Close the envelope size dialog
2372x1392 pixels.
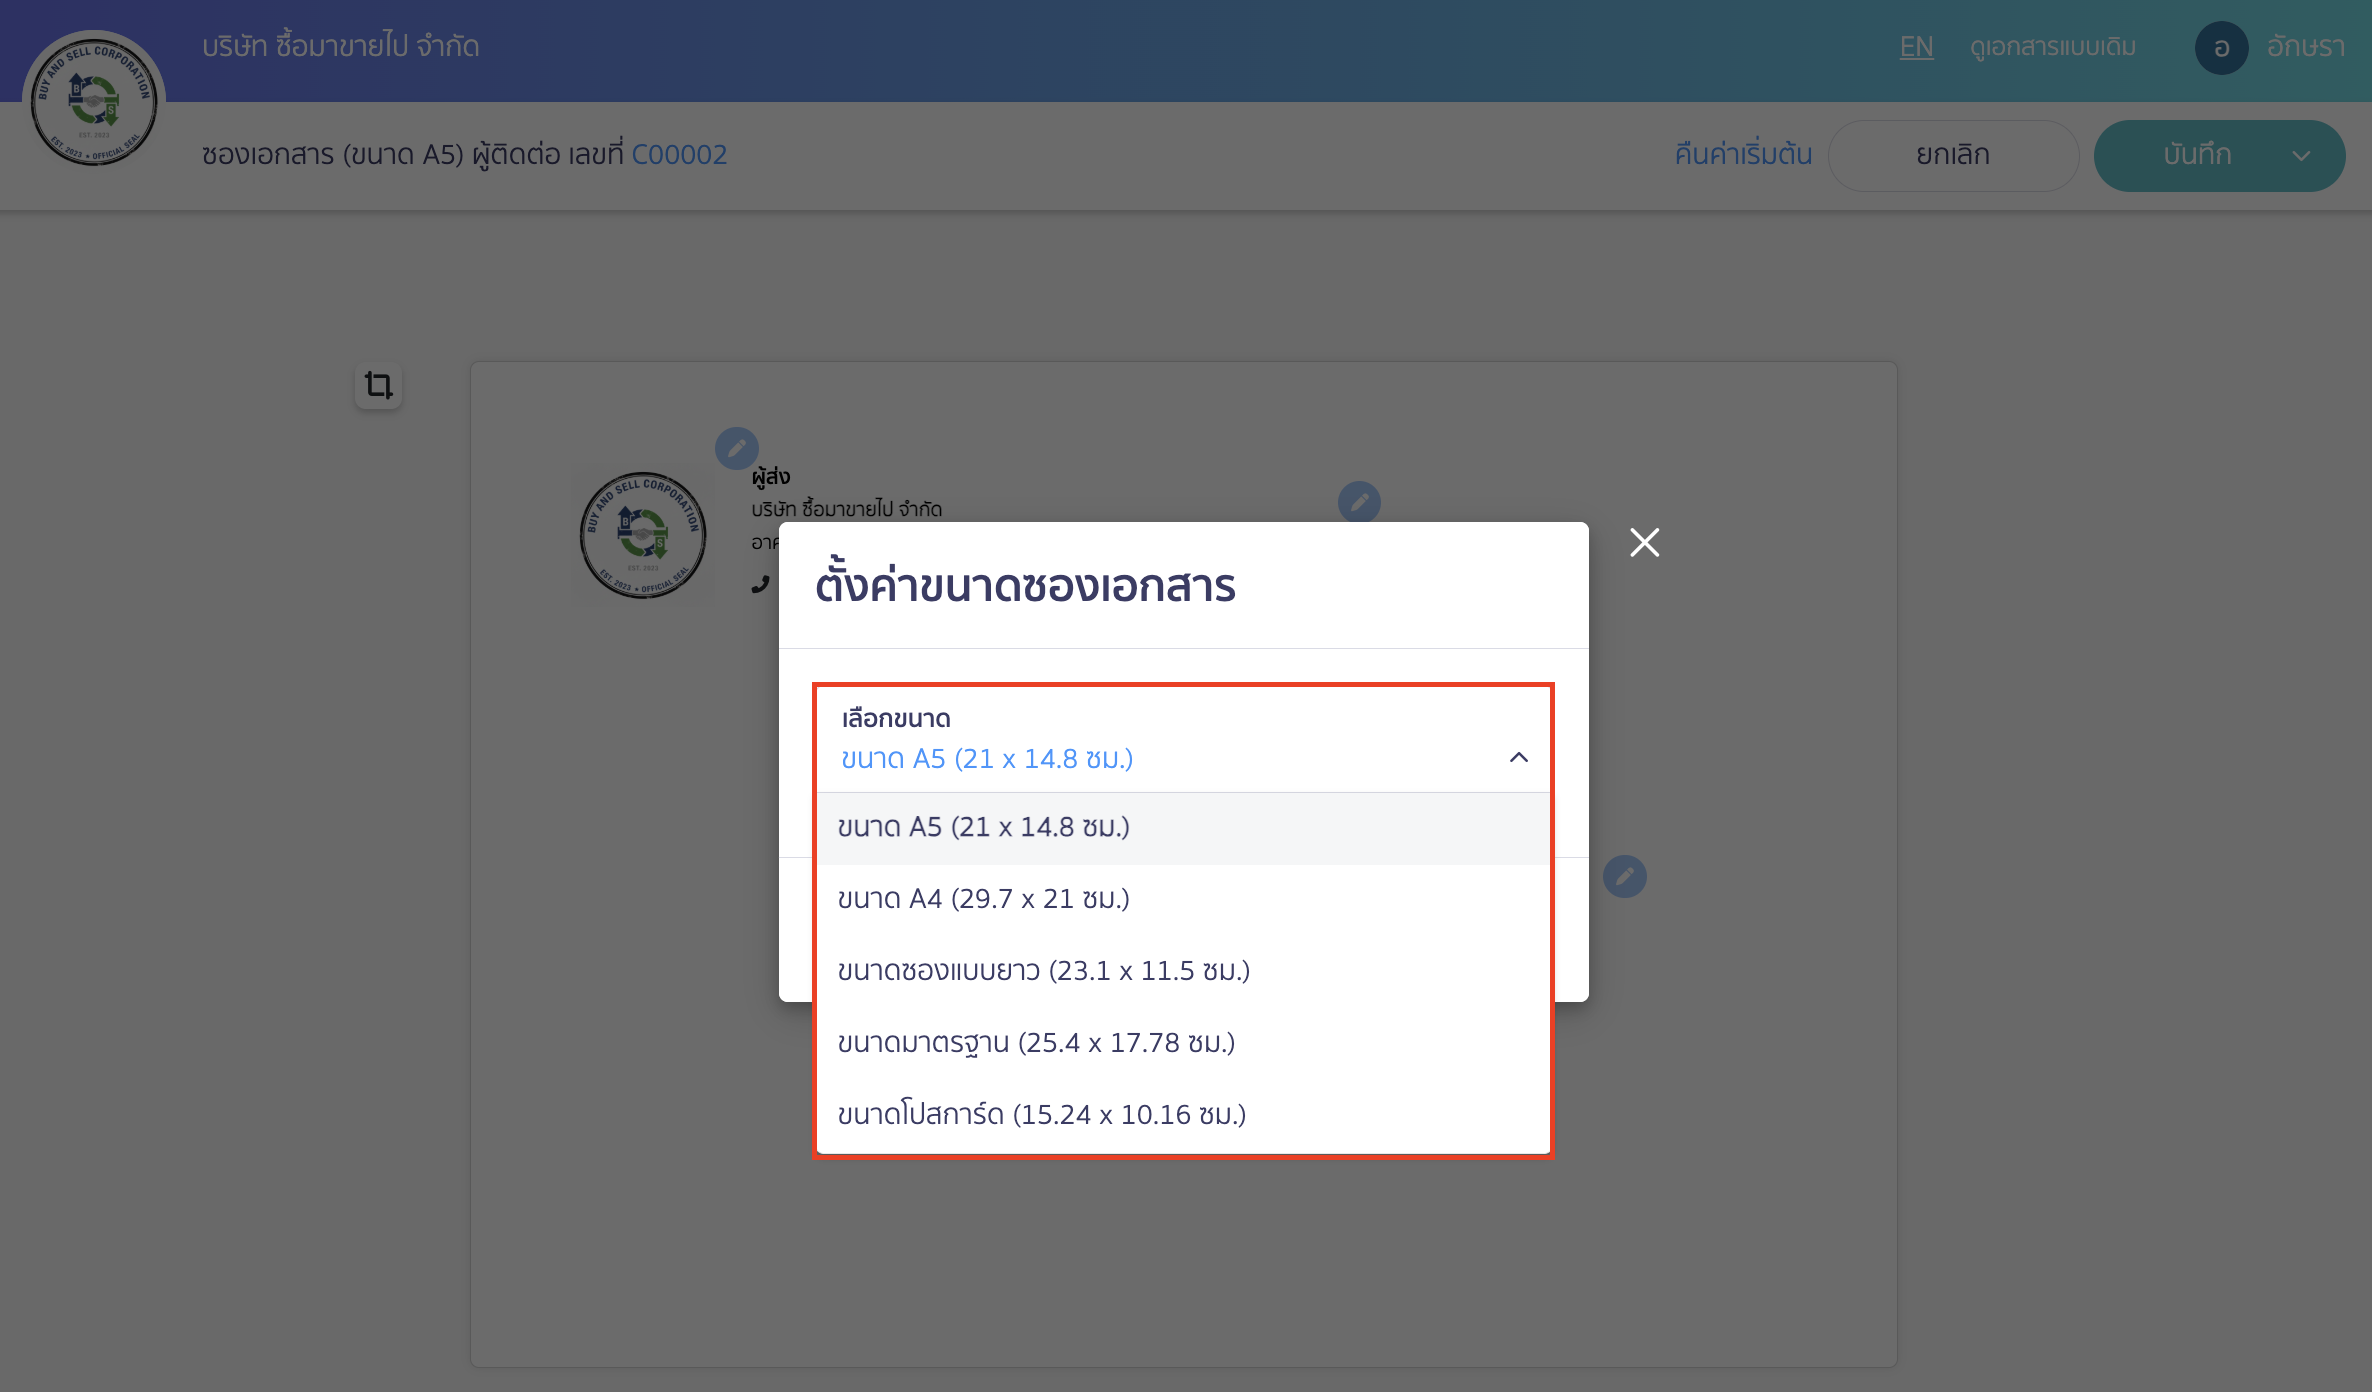point(1644,542)
